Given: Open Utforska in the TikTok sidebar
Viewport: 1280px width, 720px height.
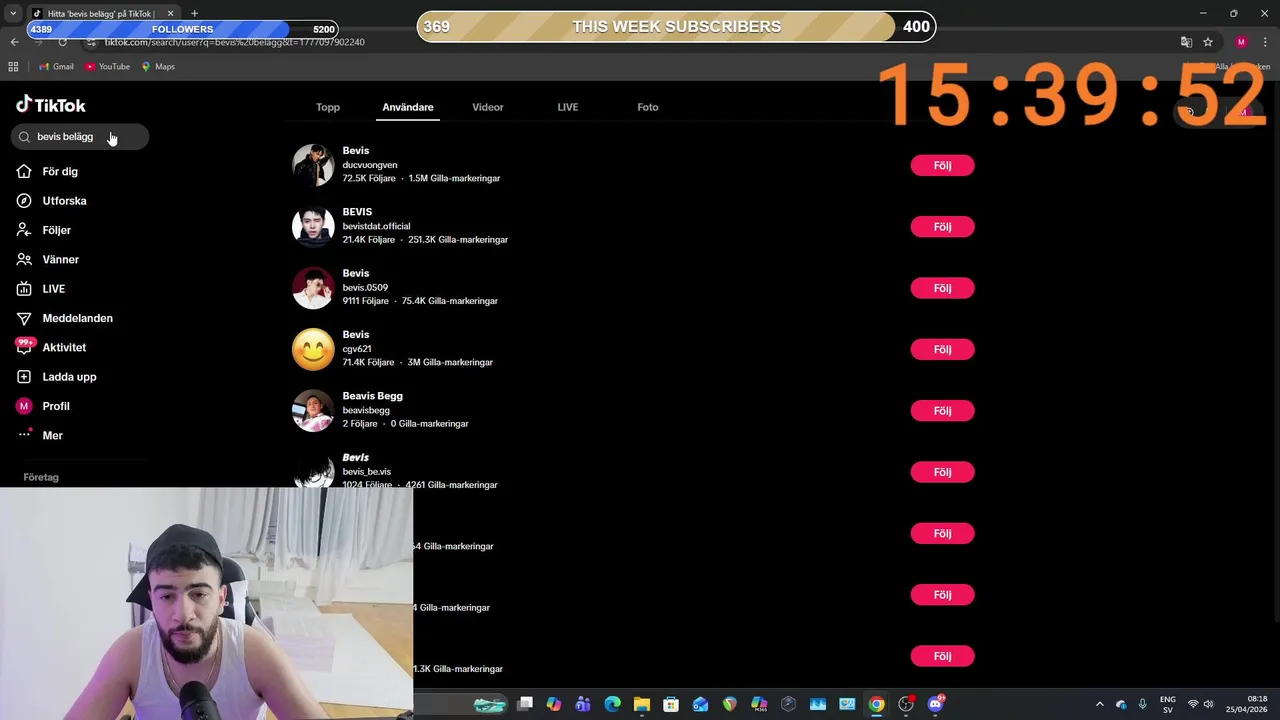Looking at the screenshot, I should [x=51, y=201].
